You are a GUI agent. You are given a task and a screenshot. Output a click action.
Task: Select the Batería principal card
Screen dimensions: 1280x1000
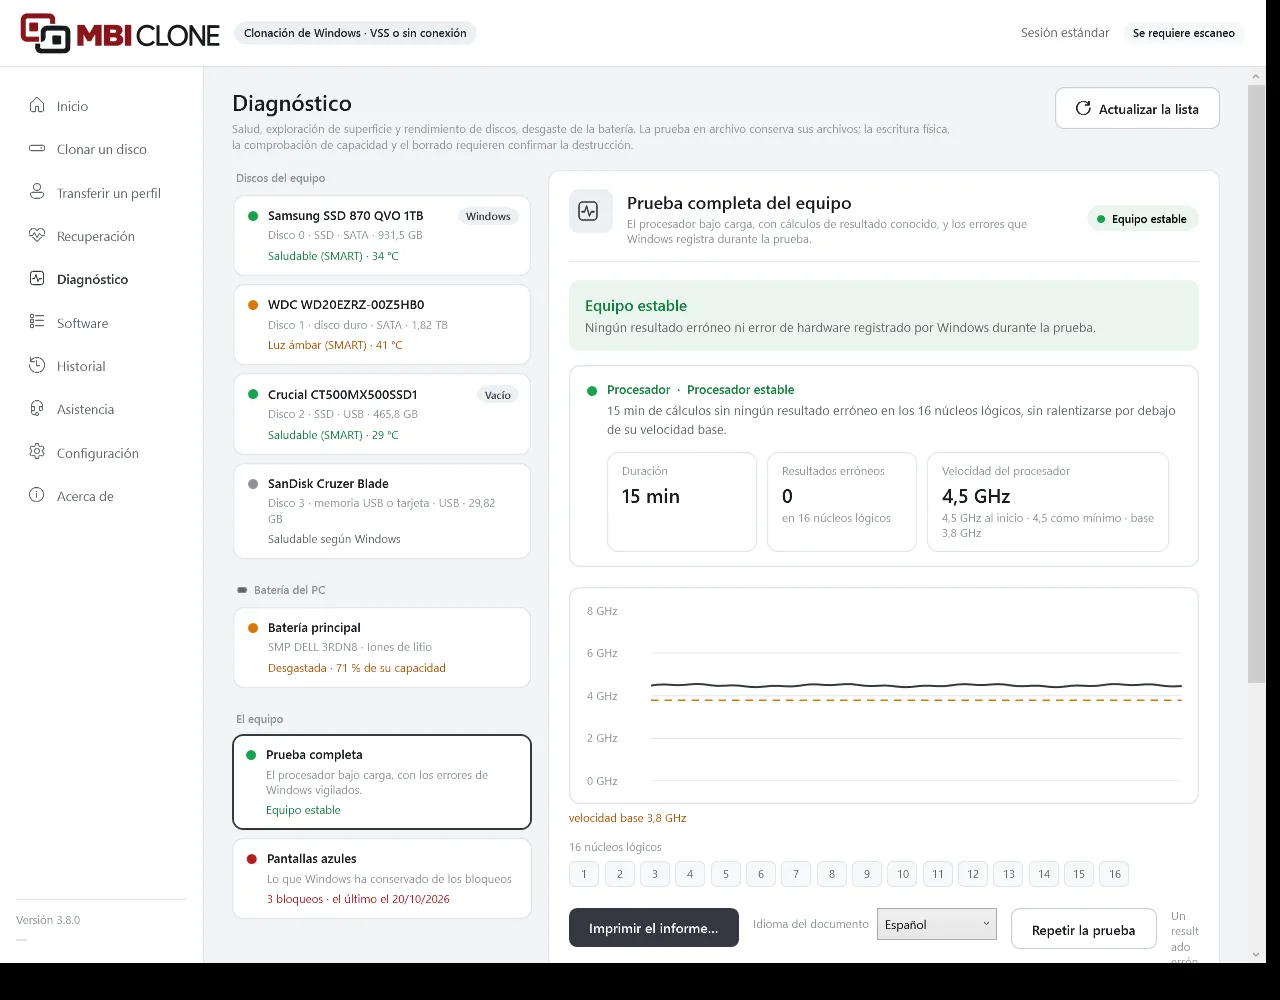point(382,647)
